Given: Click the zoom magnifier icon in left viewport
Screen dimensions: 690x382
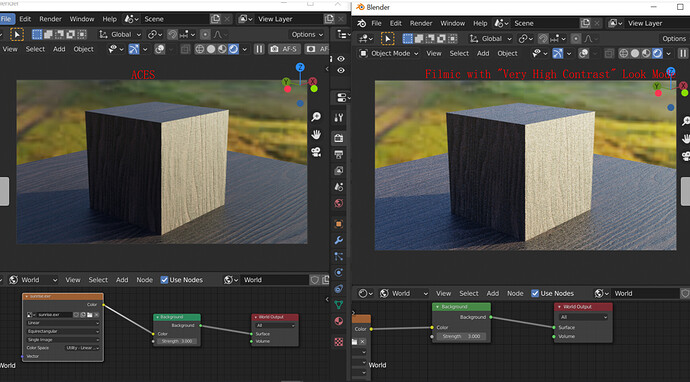Looking at the screenshot, I should (316, 117).
